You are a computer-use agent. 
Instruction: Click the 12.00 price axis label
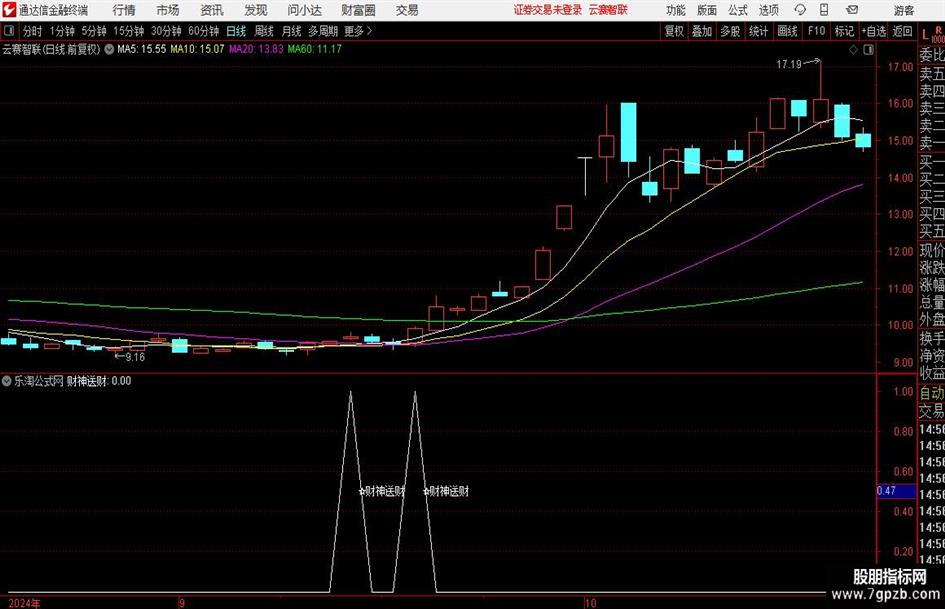(x=900, y=251)
